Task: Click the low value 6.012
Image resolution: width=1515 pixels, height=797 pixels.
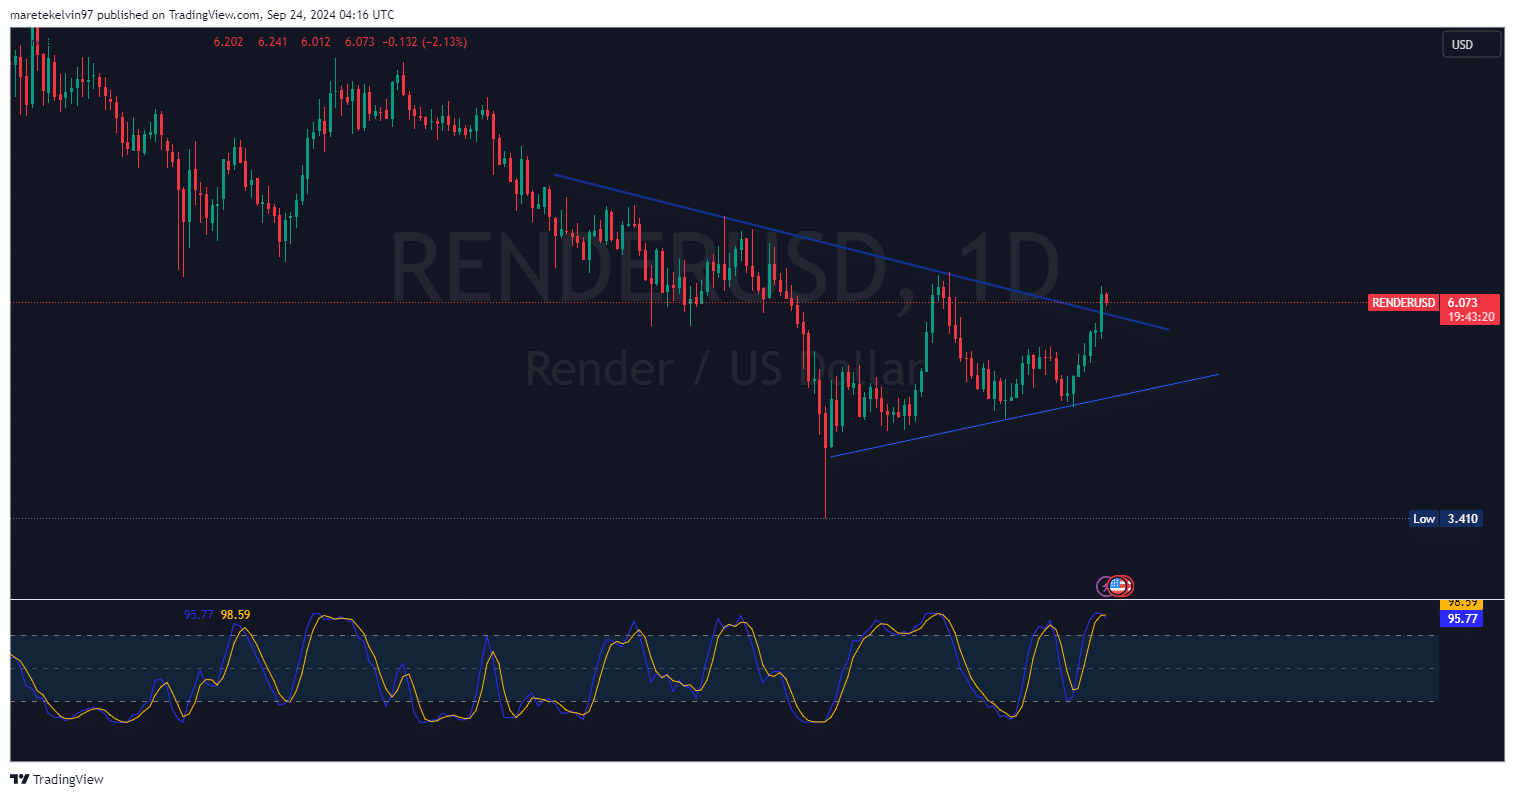Action: pos(315,42)
